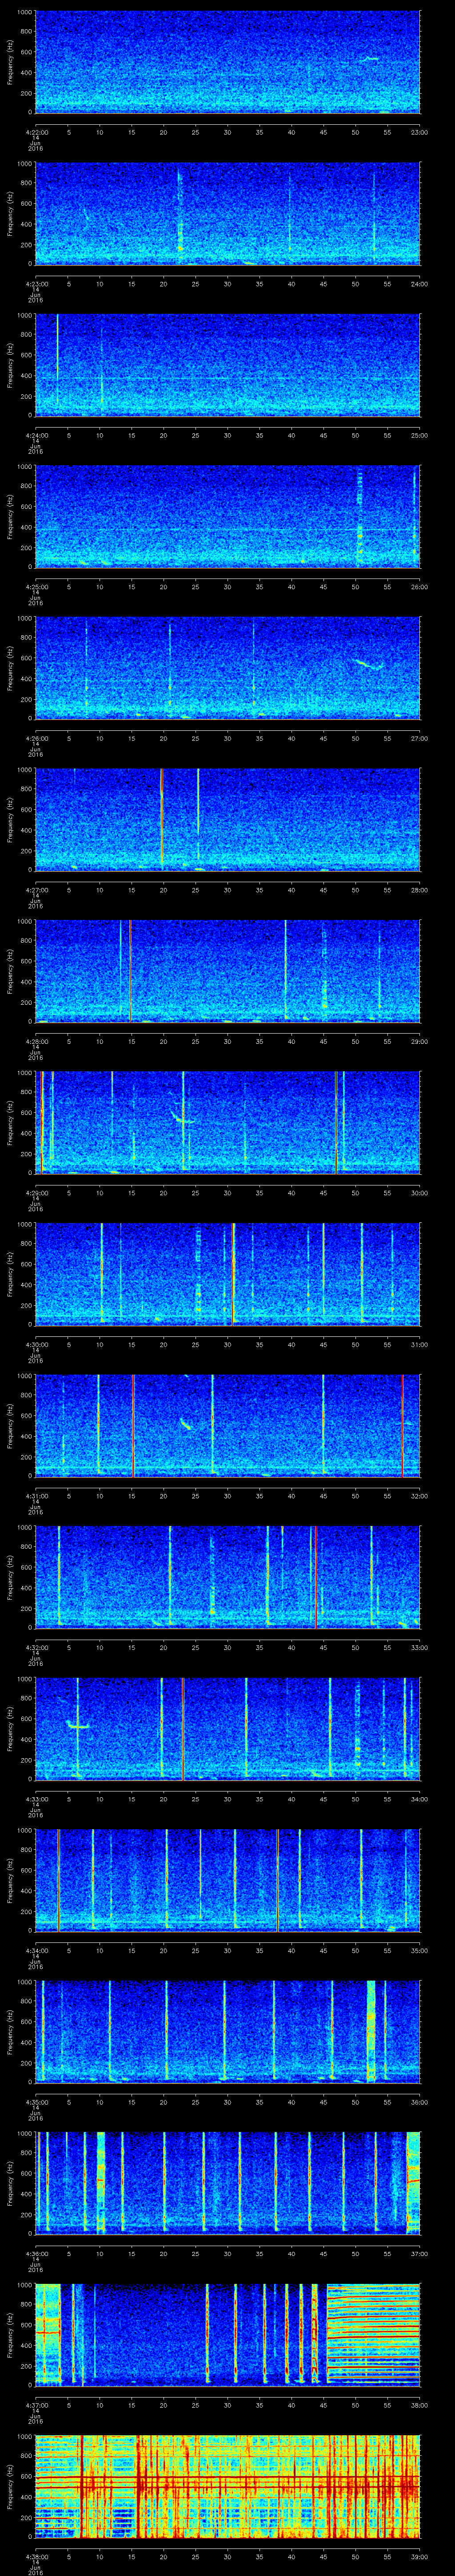
Task: Click the '4:31:00' start time label
Action: (x=36, y=1495)
